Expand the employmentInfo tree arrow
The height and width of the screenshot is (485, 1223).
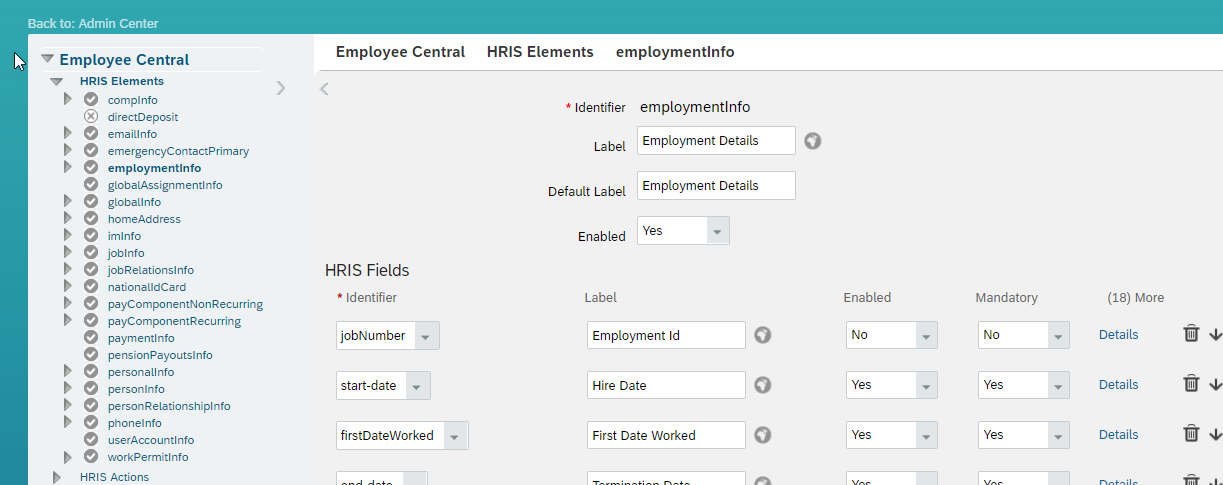[68, 167]
